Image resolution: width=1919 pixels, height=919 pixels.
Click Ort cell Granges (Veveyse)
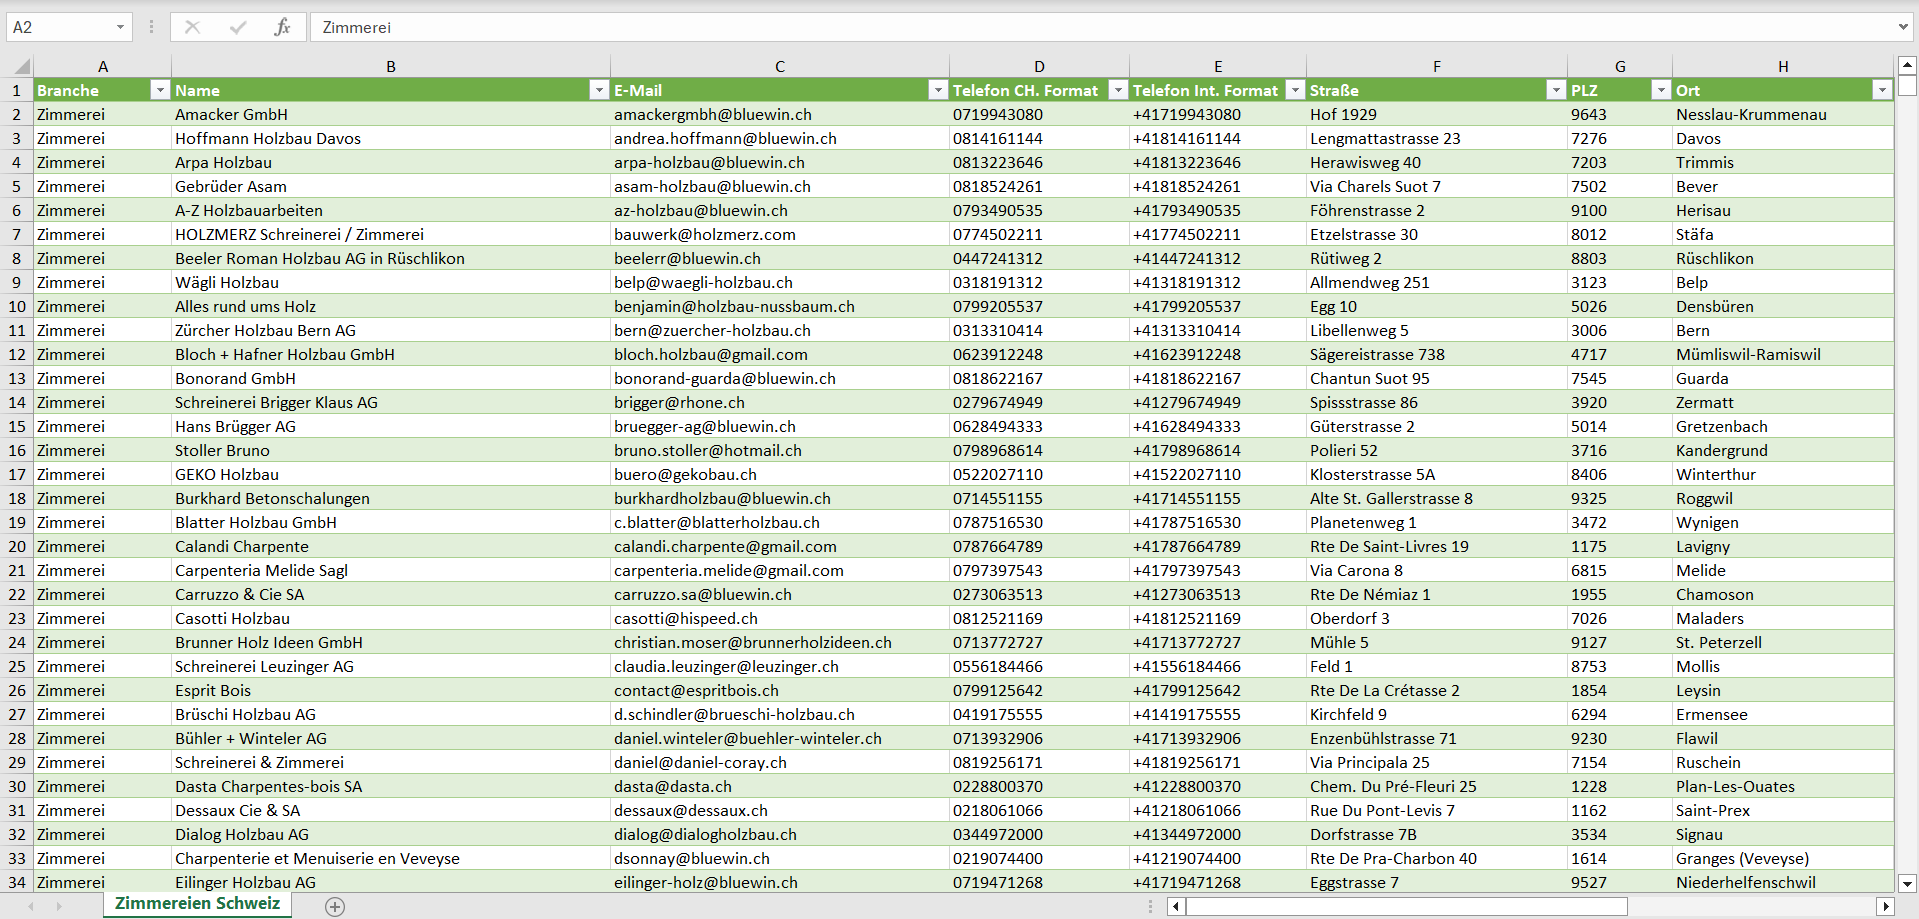pyautogui.click(x=1783, y=858)
